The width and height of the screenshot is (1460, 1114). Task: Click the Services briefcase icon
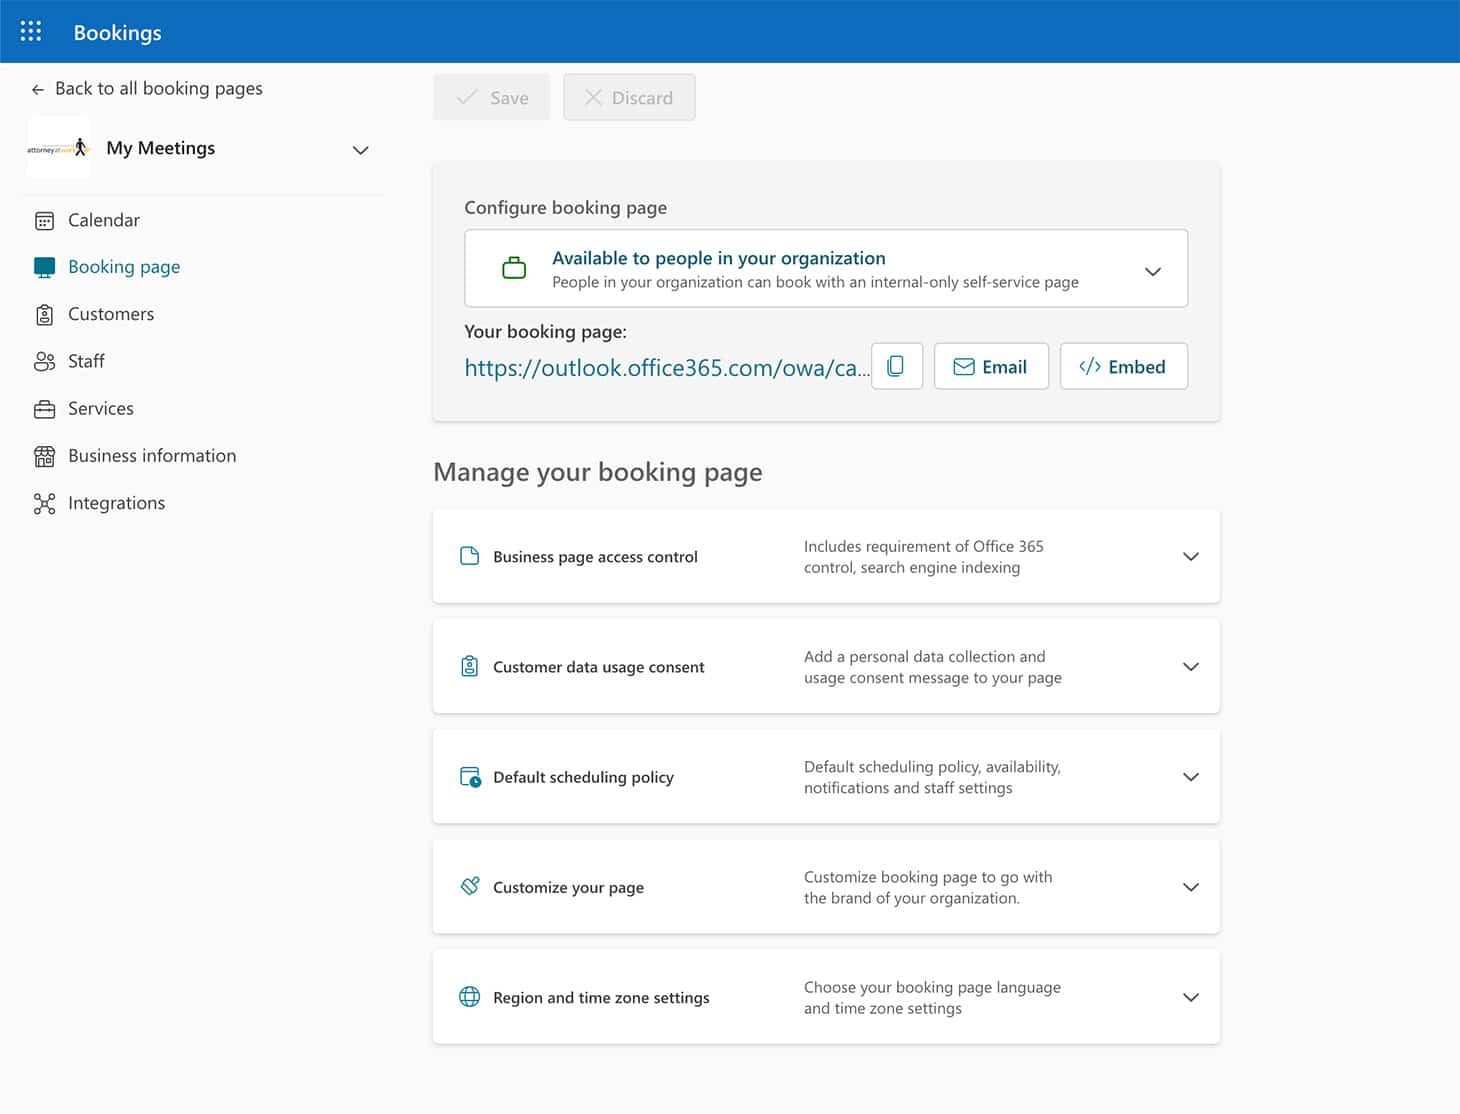(x=44, y=408)
